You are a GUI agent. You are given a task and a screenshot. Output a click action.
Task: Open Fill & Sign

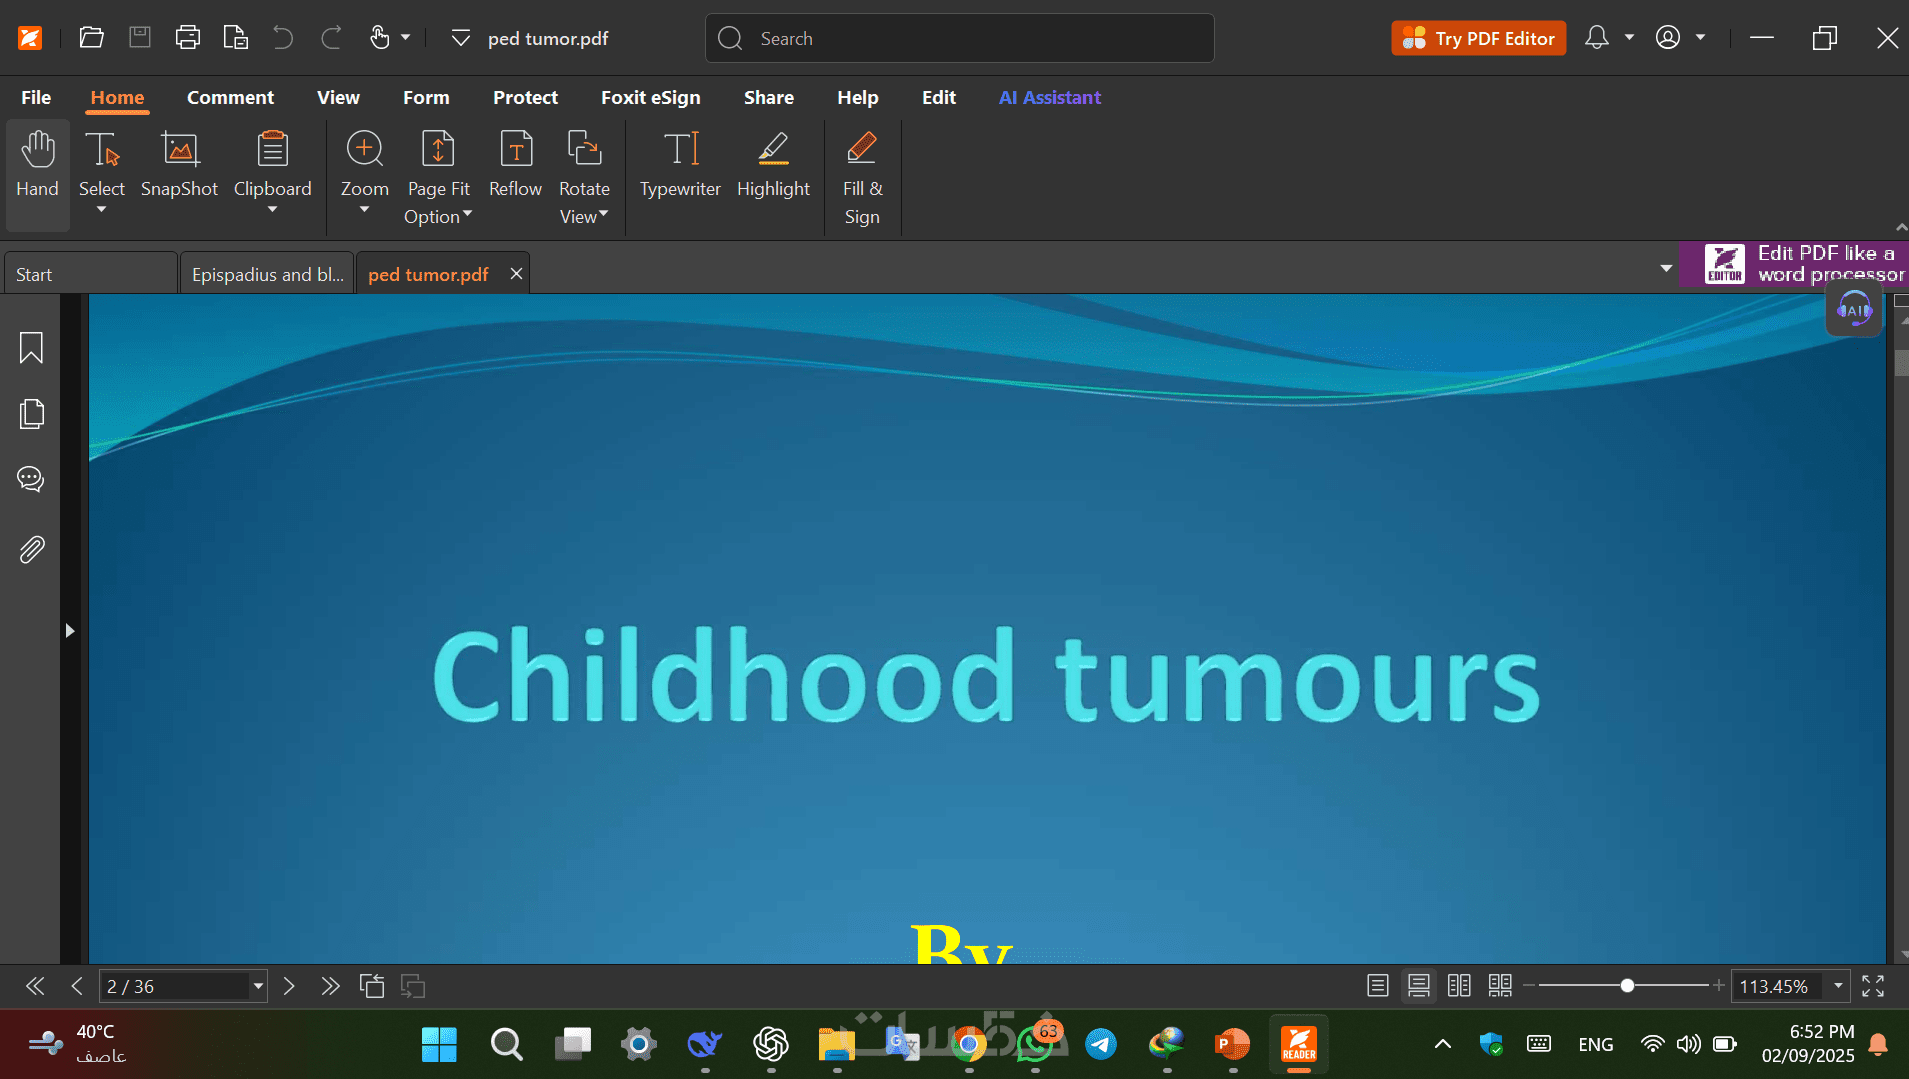click(862, 177)
